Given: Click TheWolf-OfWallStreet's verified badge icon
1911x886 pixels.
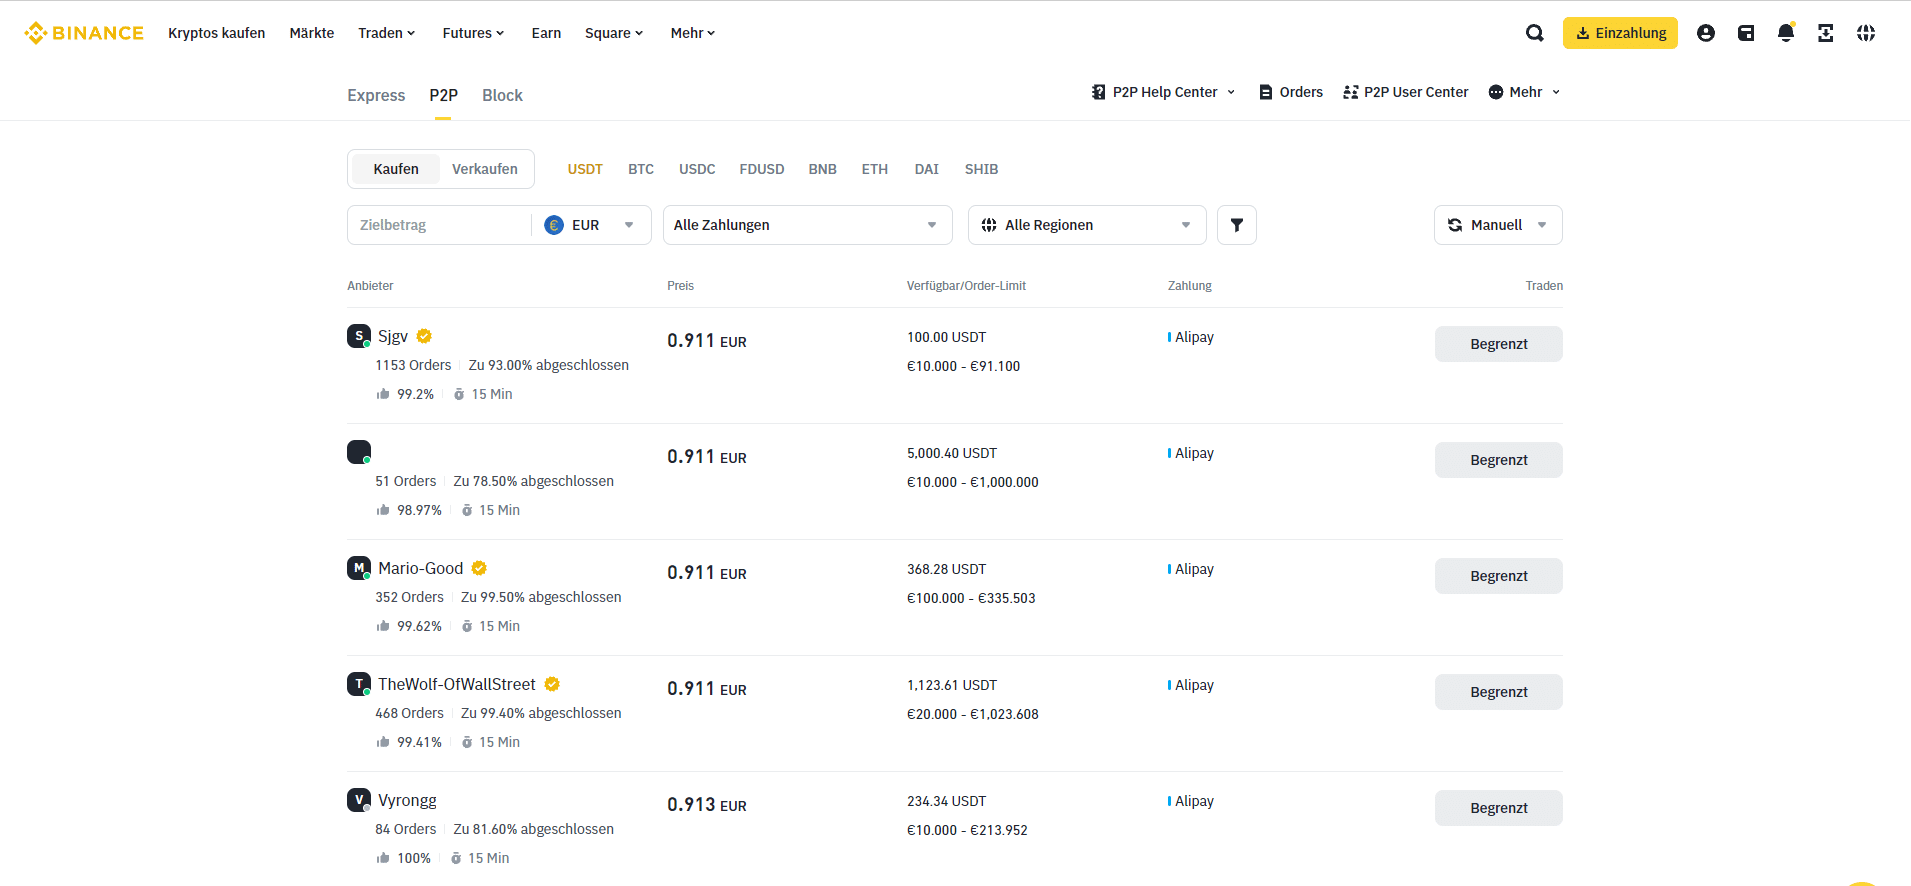Looking at the screenshot, I should pos(552,684).
